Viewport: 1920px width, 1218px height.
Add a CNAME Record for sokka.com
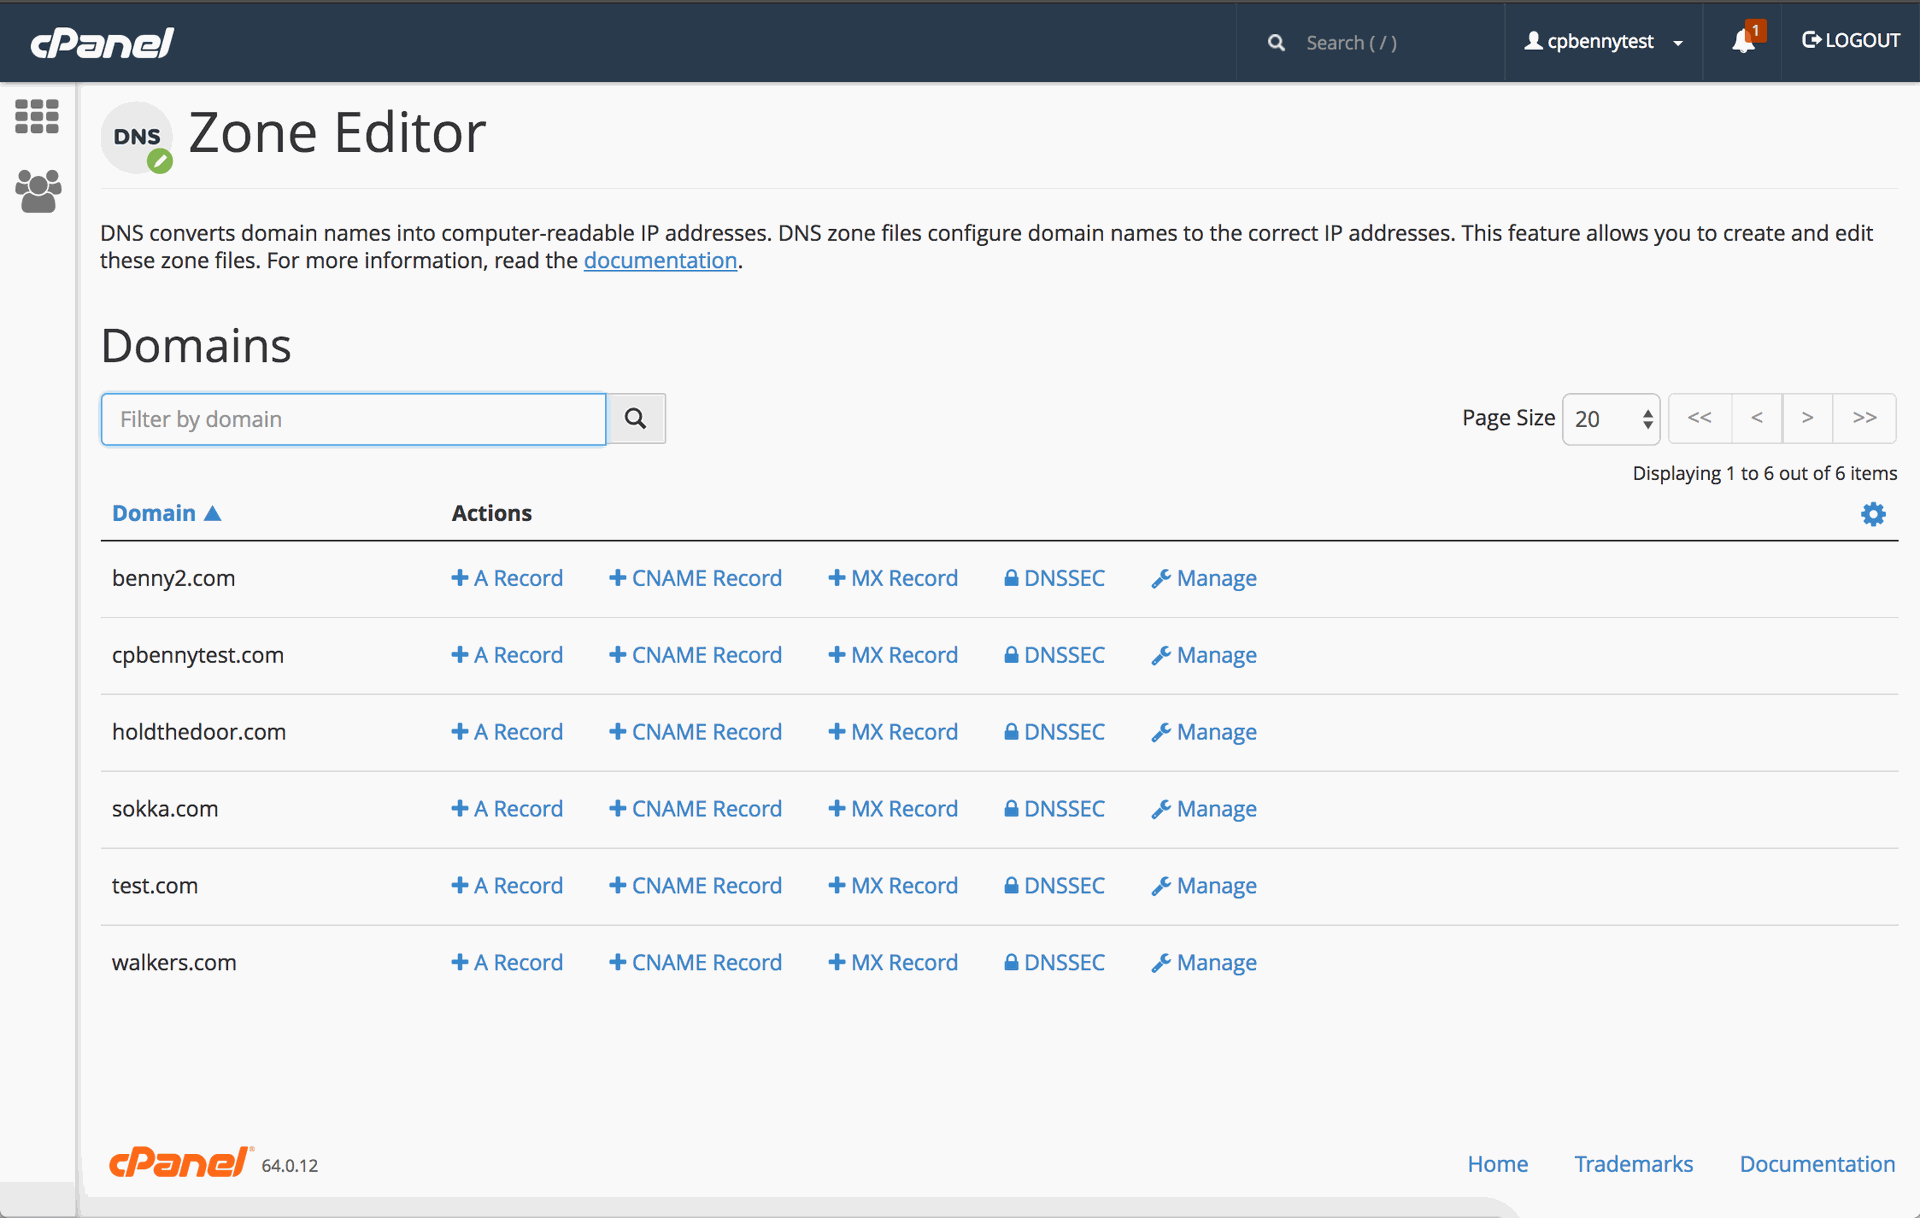696,809
